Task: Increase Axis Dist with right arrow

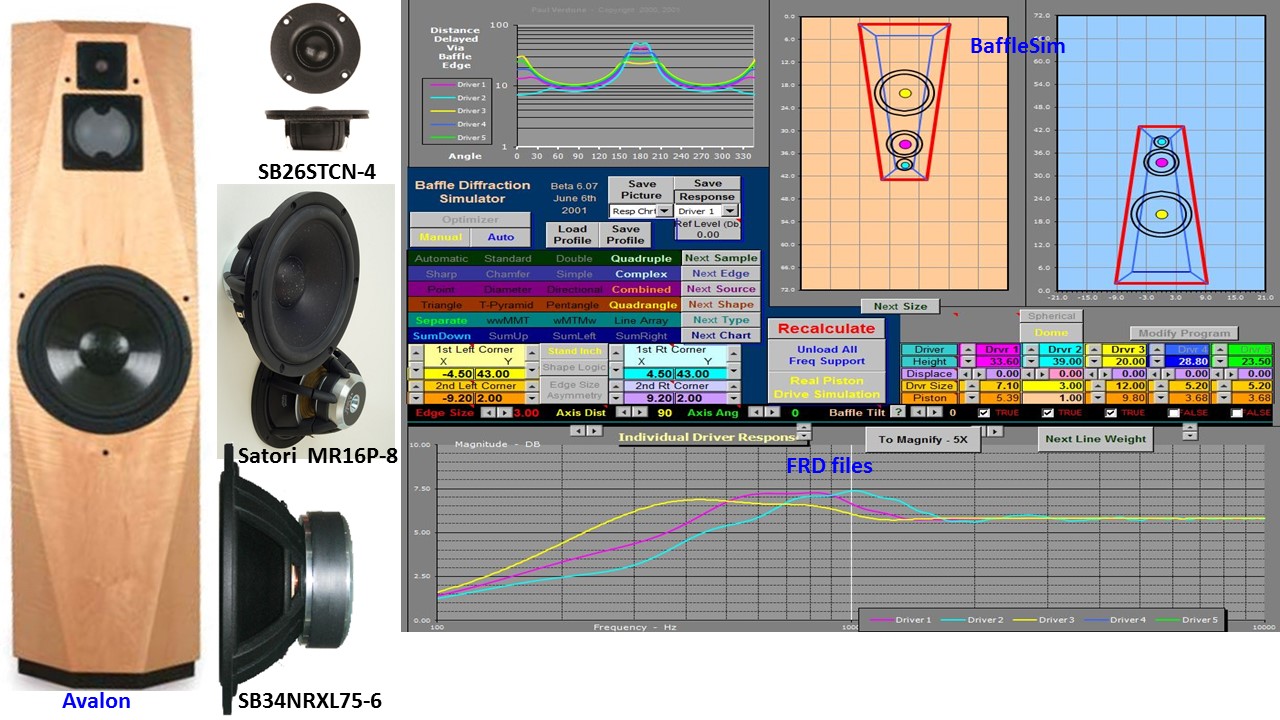Action: click(x=640, y=412)
